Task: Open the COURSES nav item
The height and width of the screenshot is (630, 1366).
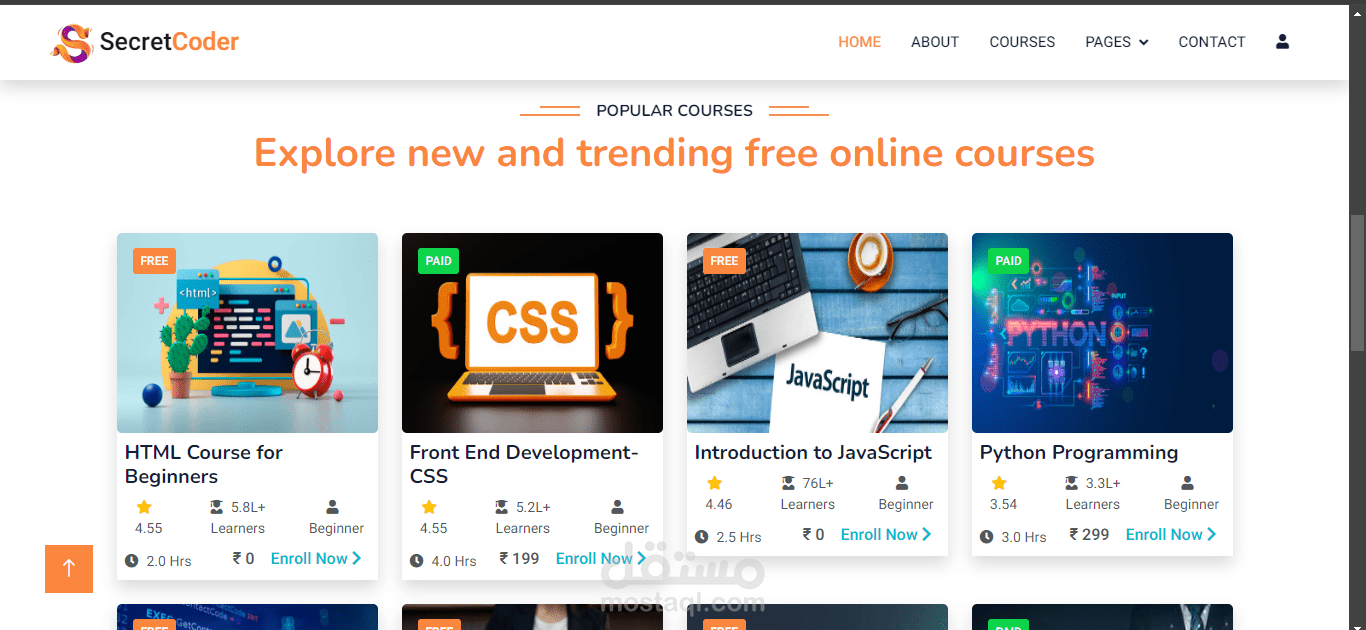Action: point(1022,42)
